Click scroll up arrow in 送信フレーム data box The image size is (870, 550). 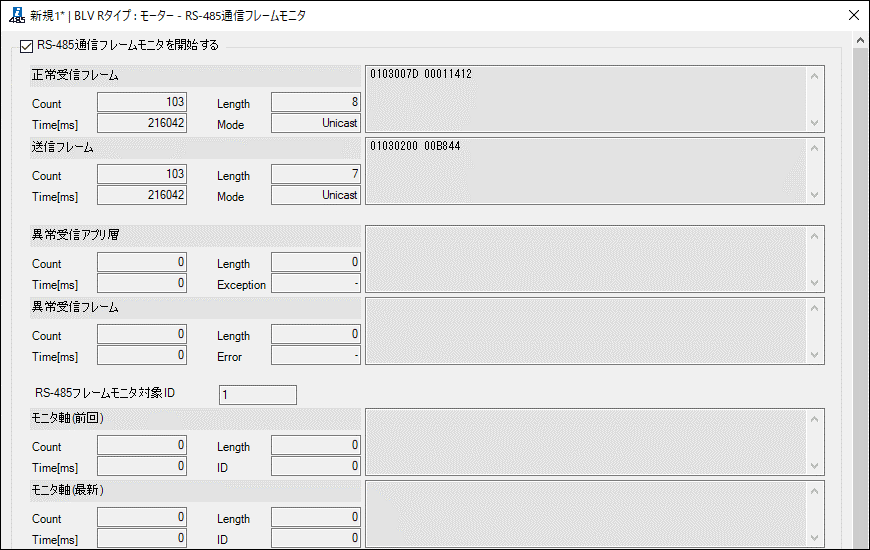[x=814, y=148]
